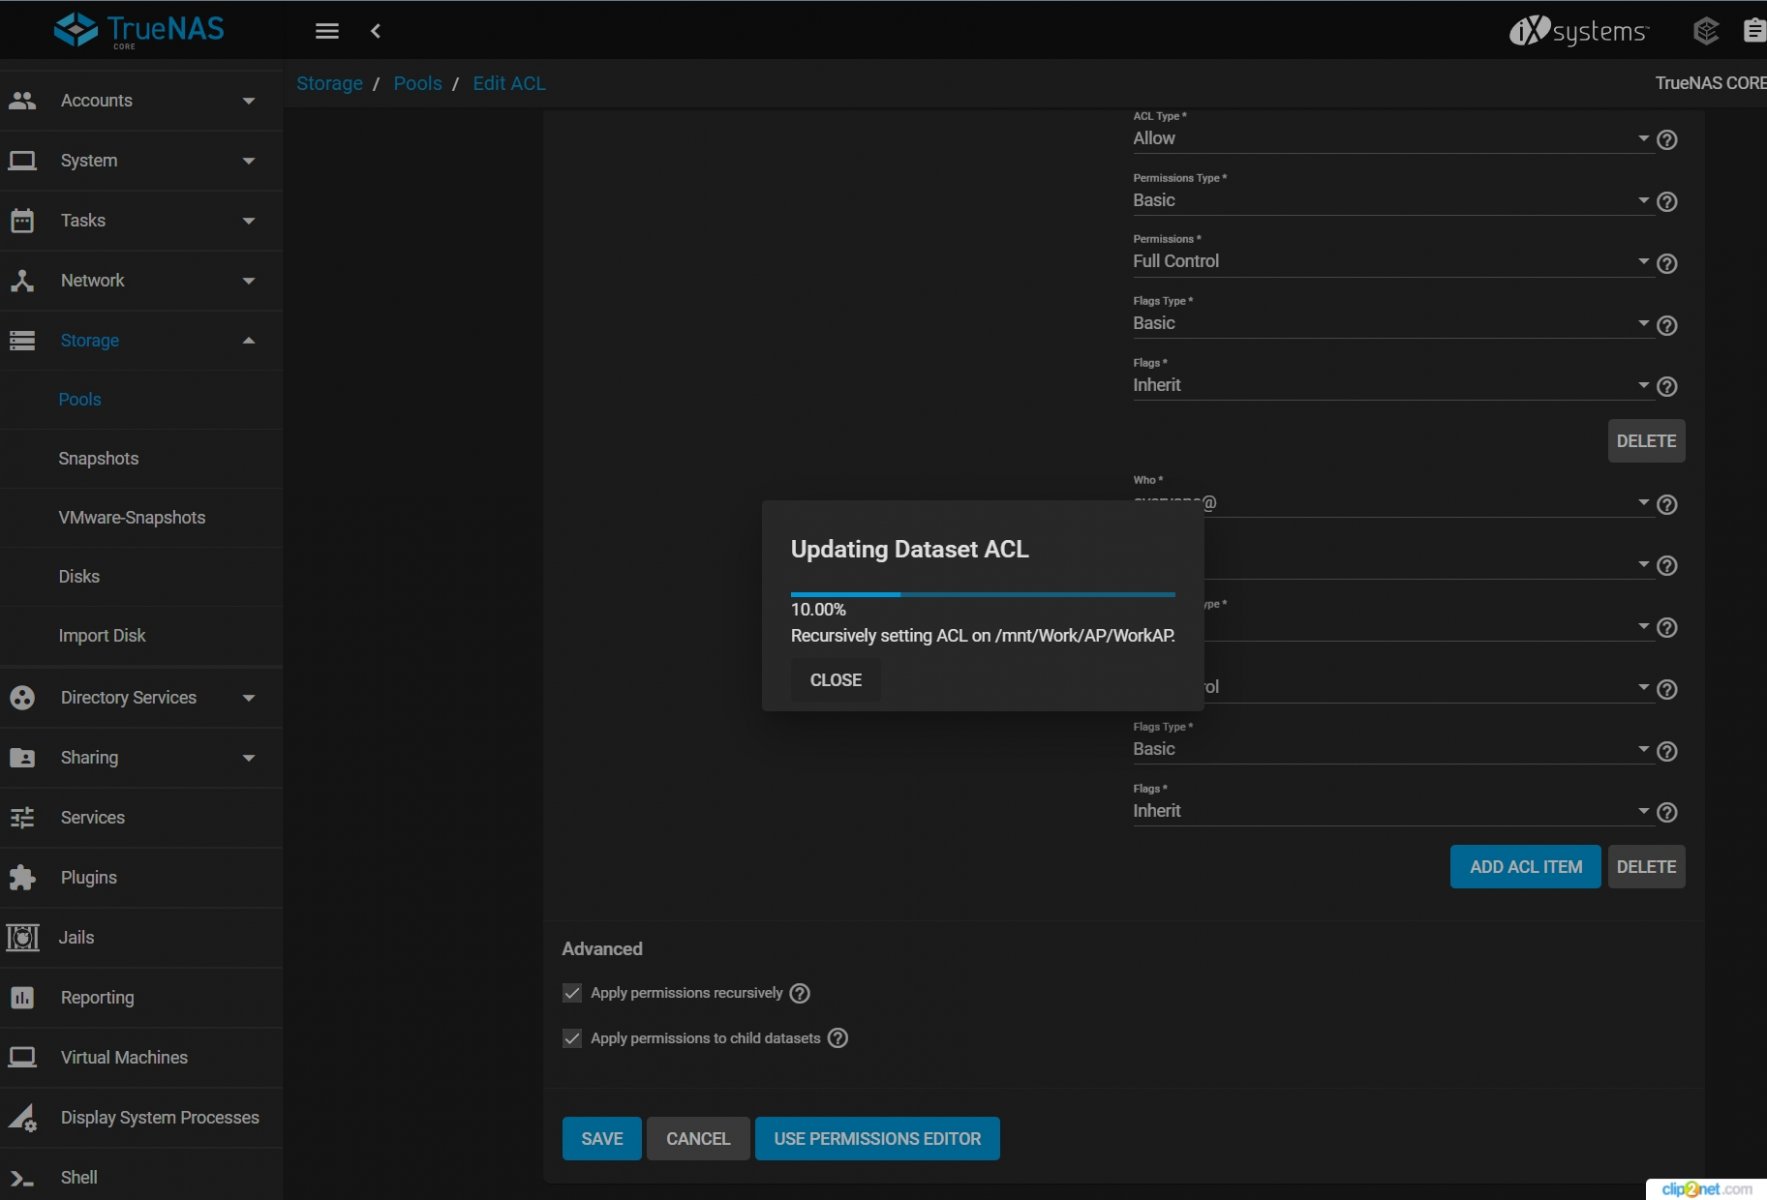This screenshot has height=1200, width=1767.
Task: Click ADD ACL ITEM button
Action: click(x=1526, y=867)
